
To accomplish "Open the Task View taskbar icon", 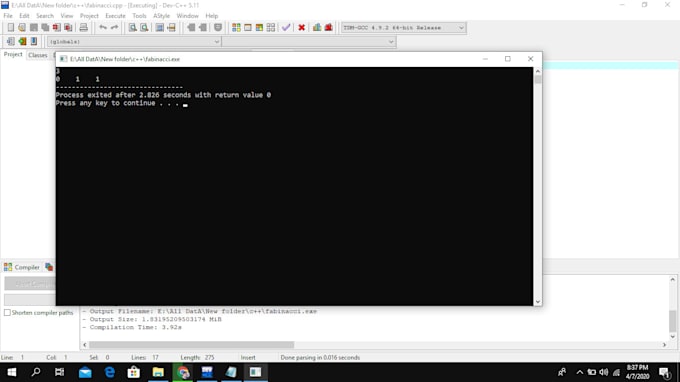I will click(59, 372).
